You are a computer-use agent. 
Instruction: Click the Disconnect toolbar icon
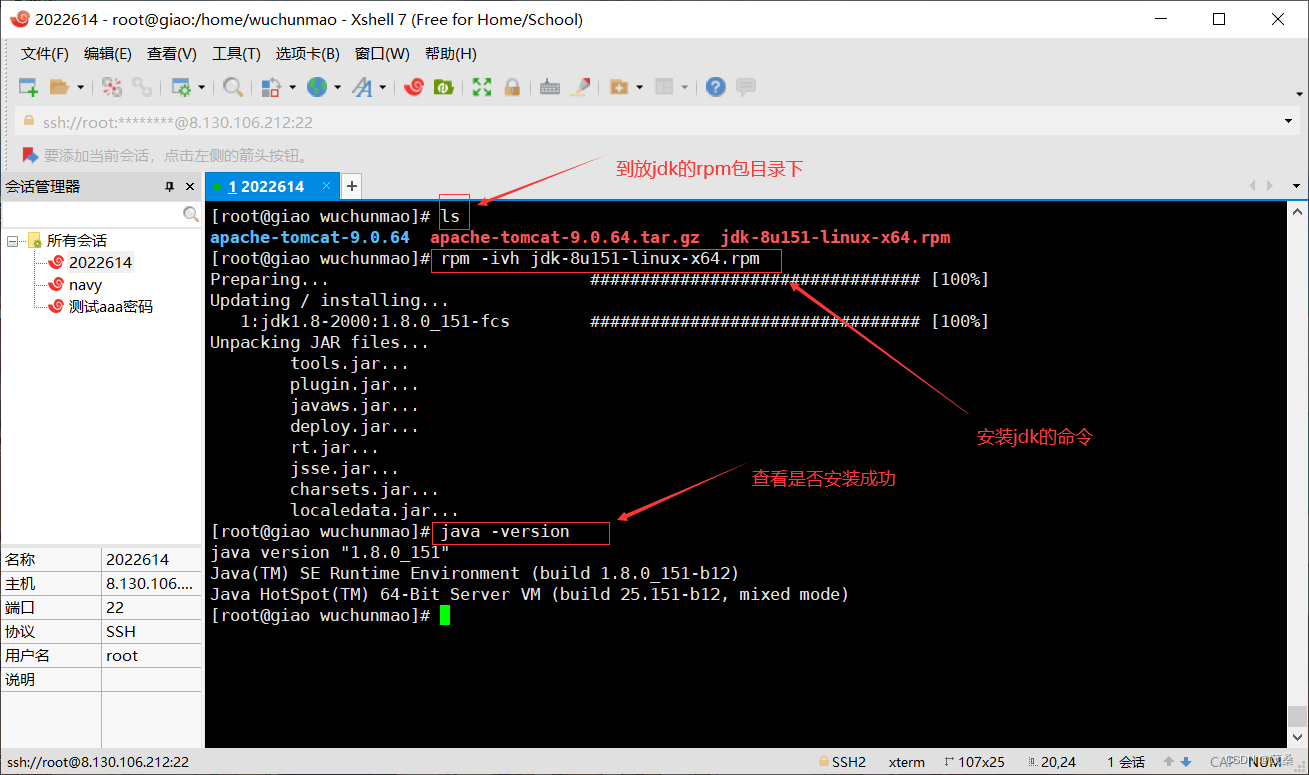pyautogui.click(x=112, y=87)
